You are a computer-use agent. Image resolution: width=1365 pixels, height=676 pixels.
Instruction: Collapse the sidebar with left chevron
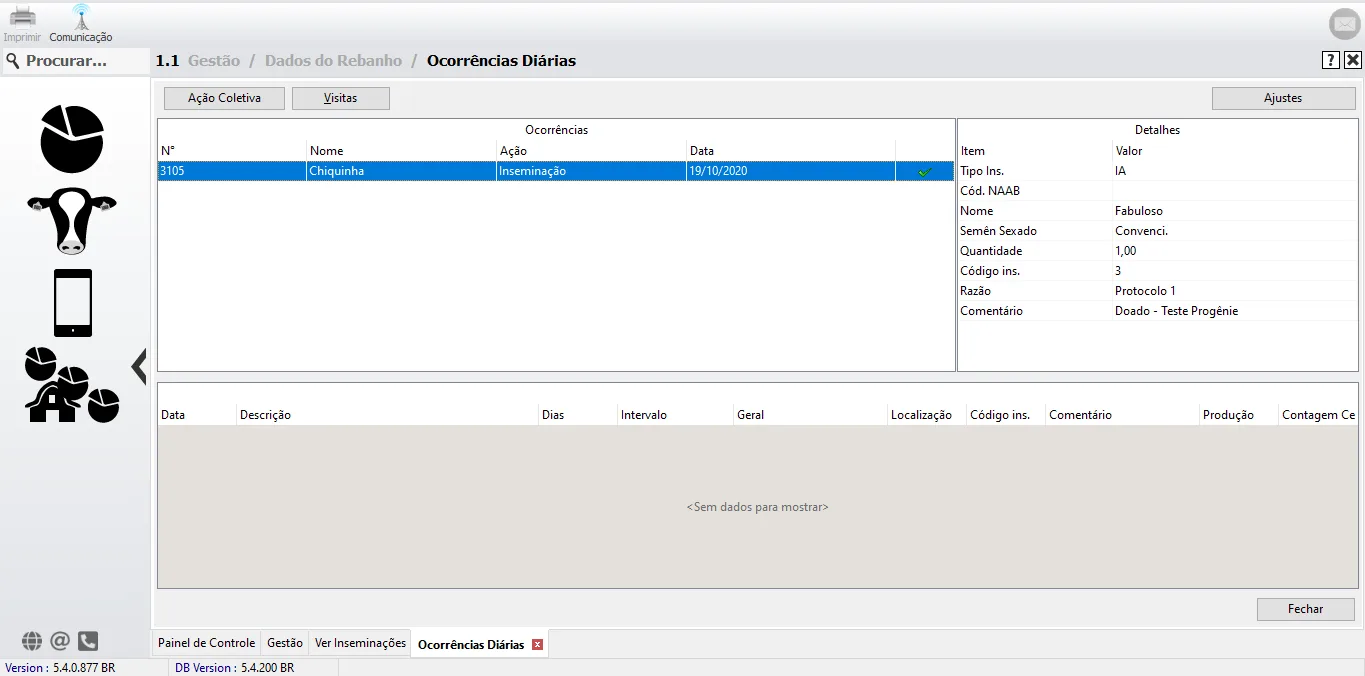[x=139, y=366]
